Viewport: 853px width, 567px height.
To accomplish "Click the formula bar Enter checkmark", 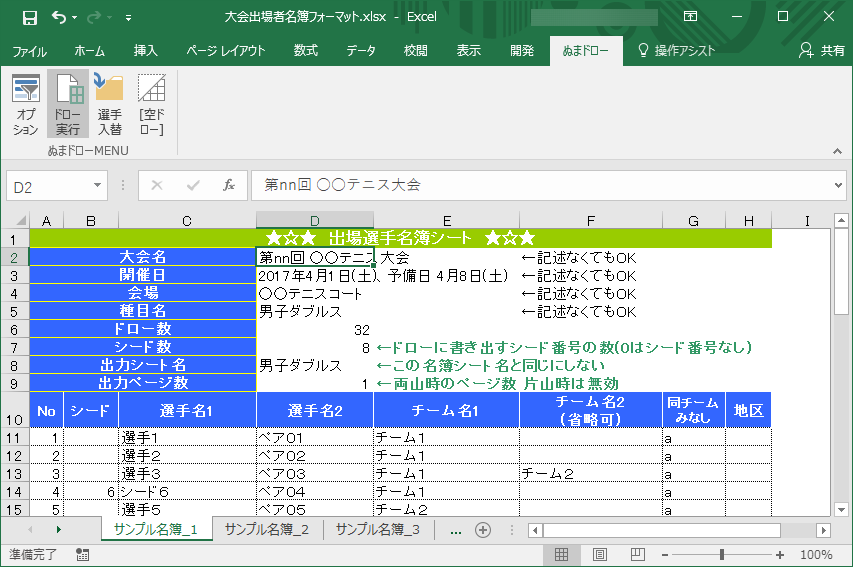I will 193,186.
